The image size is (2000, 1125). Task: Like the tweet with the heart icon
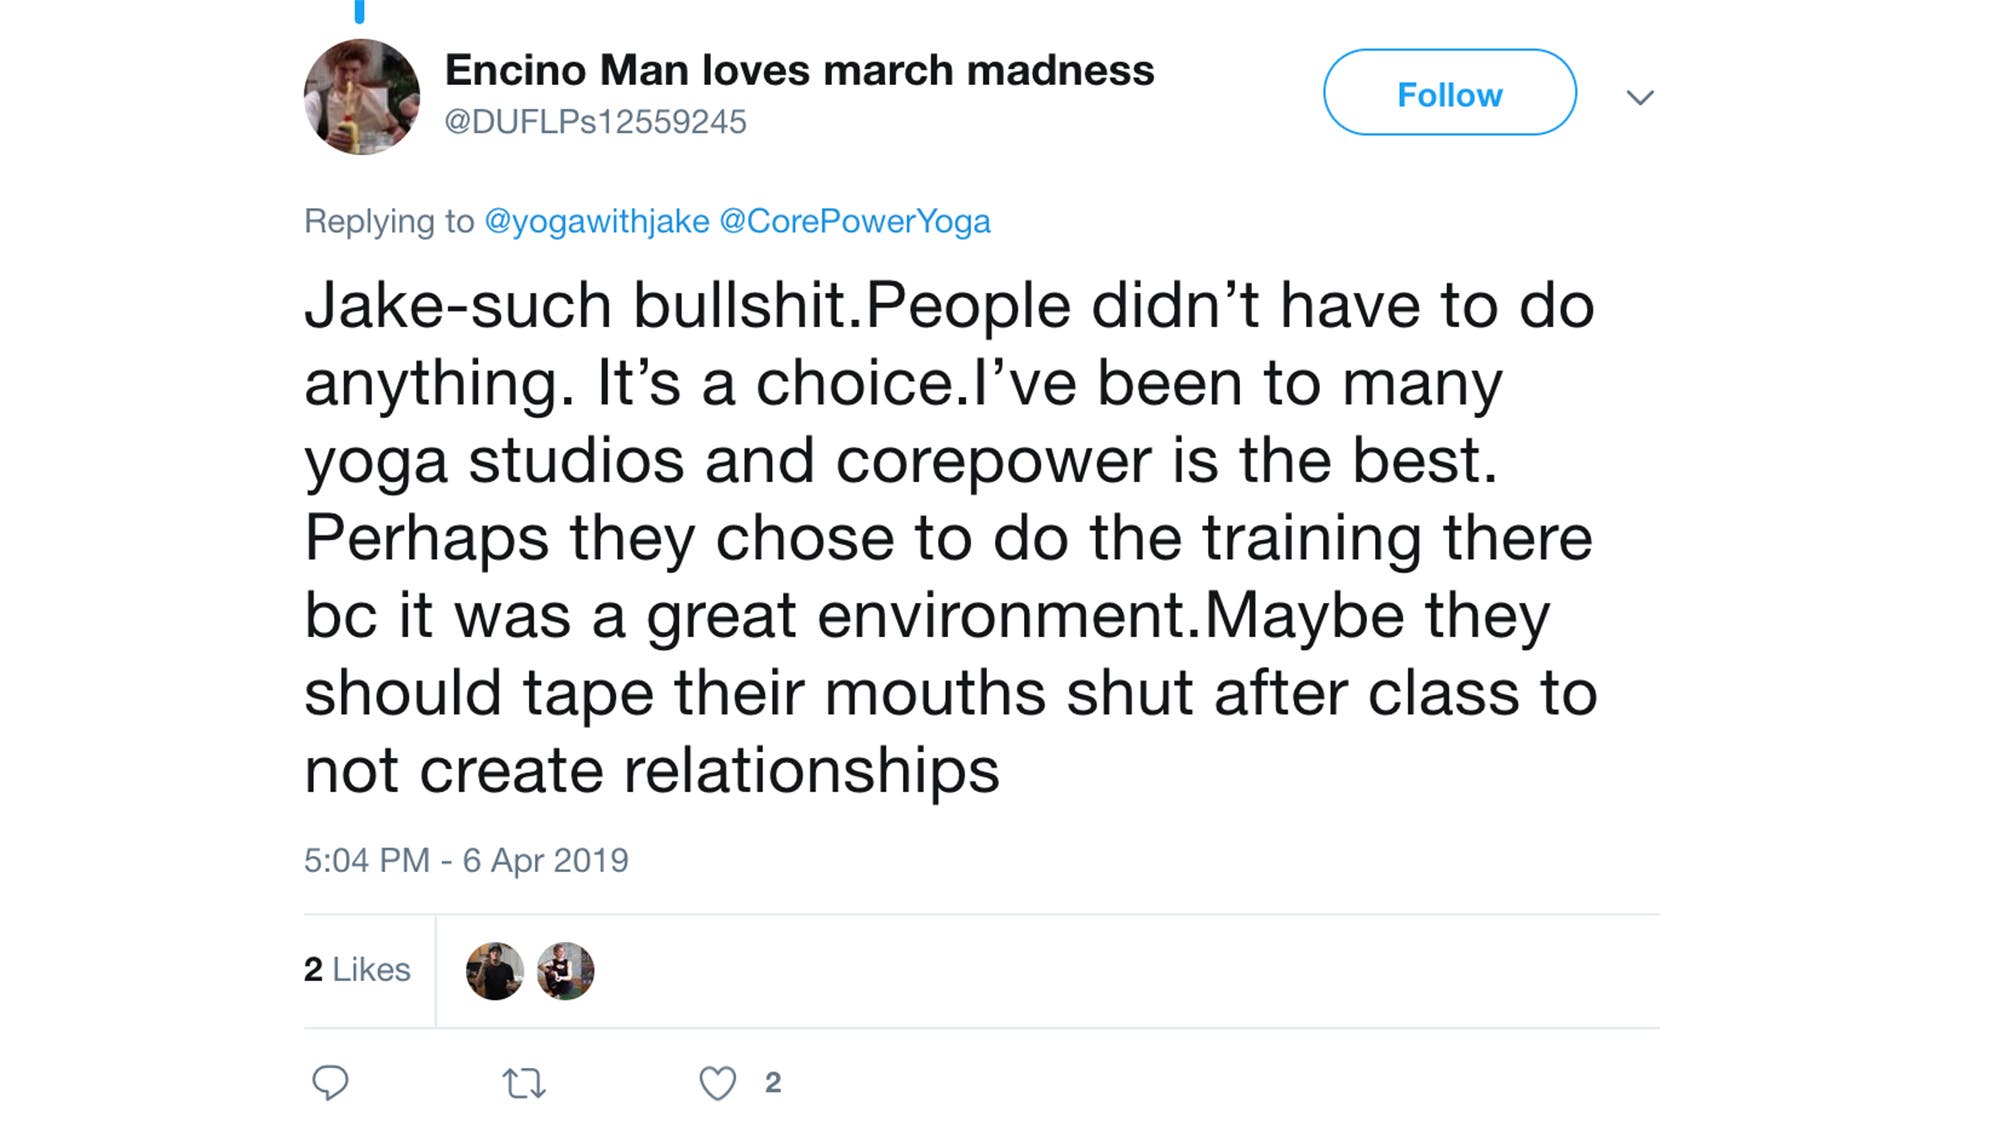point(717,1083)
